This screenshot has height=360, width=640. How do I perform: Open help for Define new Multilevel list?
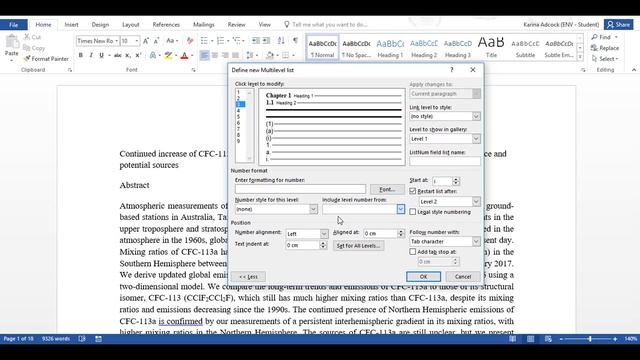(x=451, y=70)
